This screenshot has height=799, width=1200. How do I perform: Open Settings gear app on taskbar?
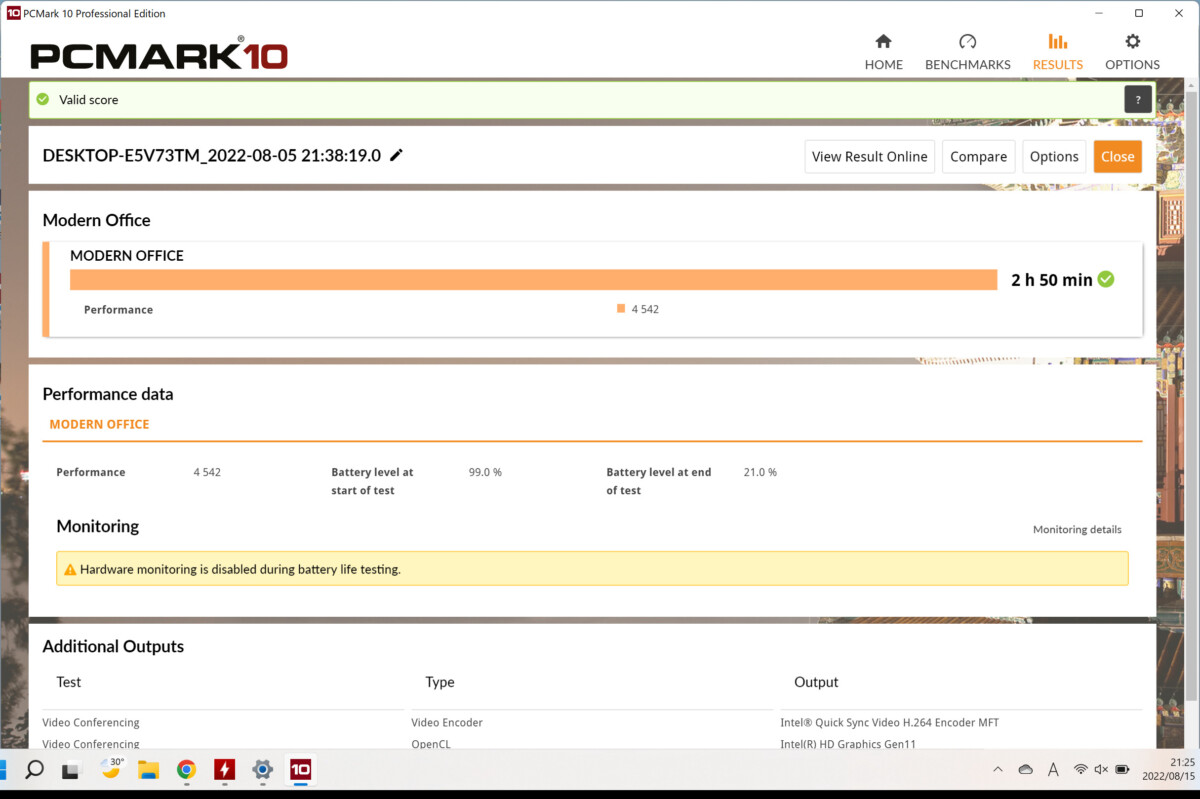click(262, 770)
